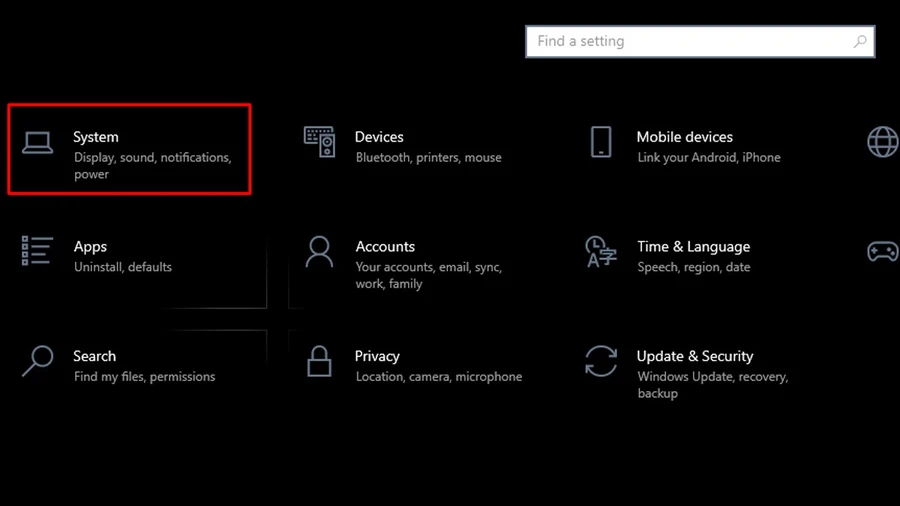Open the System settings heading
This screenshot has height=506, width=900.
pos(96,137)
